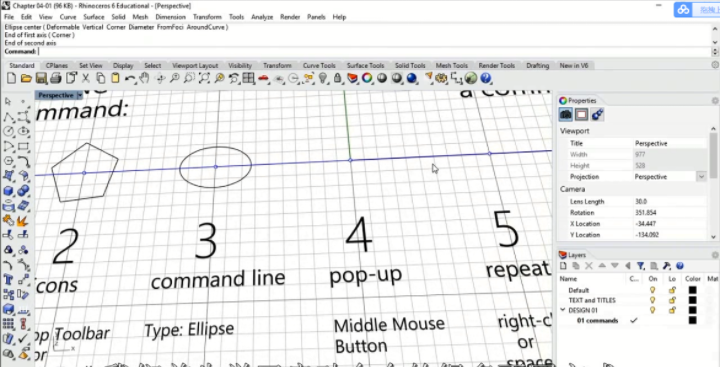Click the layer filter funnel icon
The image size is (720, 367).
[641, 266]
